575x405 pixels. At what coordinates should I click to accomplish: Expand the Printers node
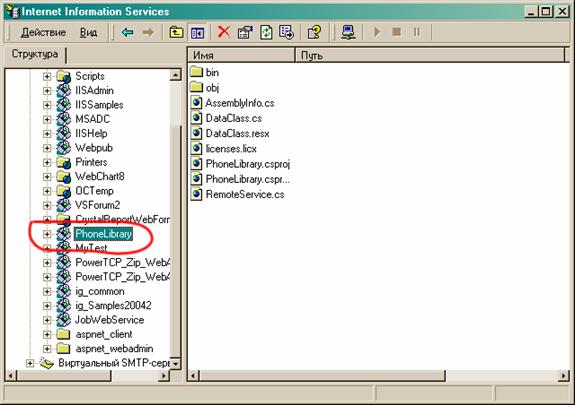coord(47,162)
